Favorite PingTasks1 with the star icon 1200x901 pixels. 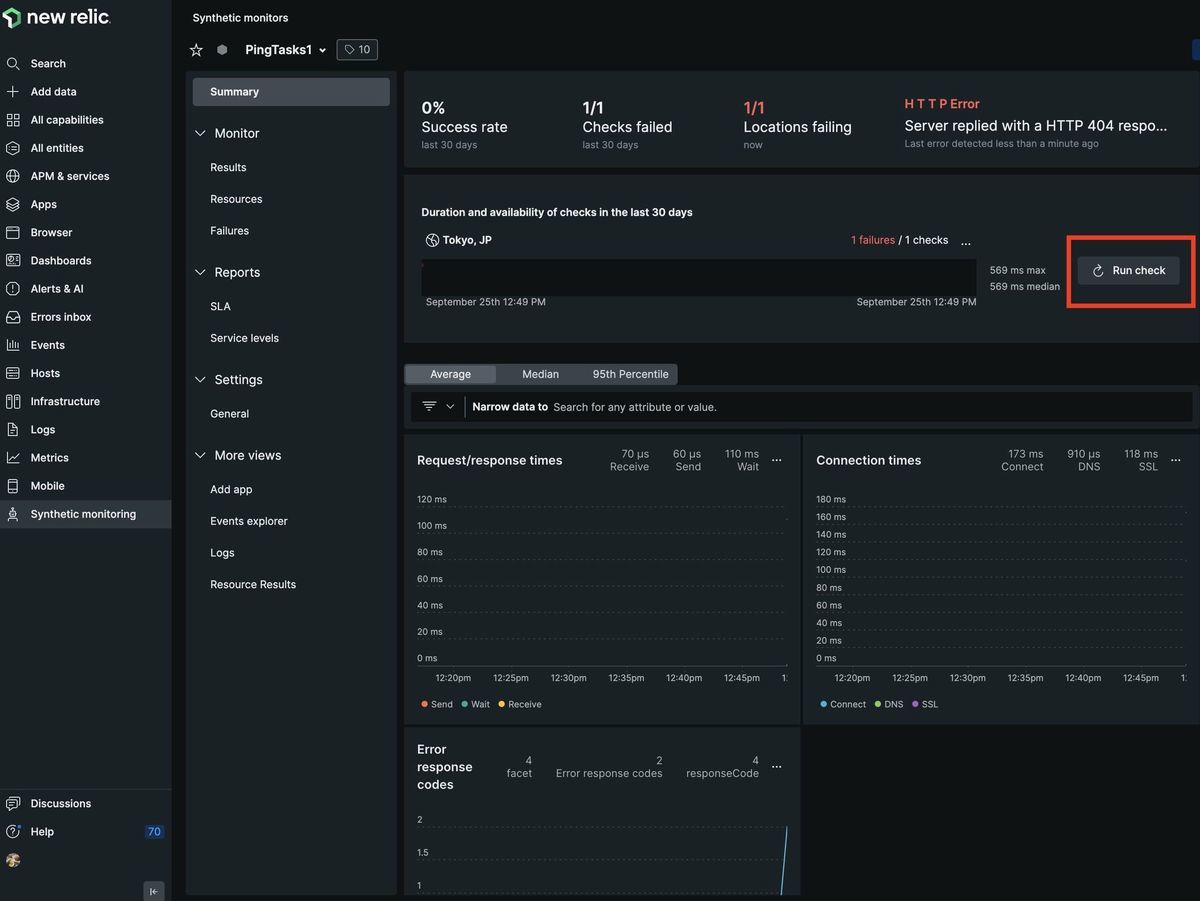196,50
